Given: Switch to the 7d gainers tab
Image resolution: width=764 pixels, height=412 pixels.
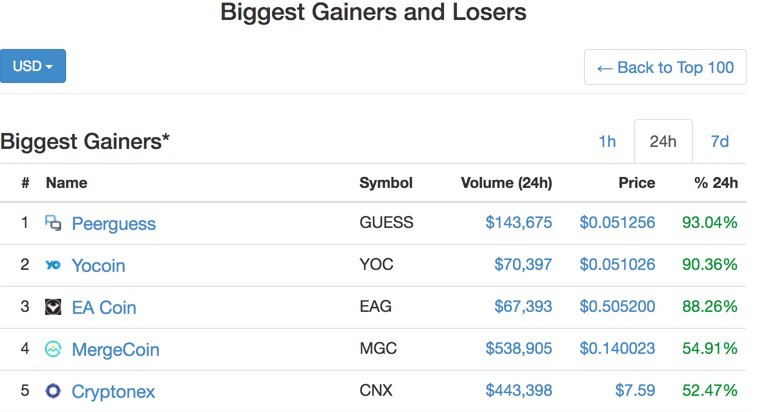Looking at the screenshot, I should pos(720,142).
